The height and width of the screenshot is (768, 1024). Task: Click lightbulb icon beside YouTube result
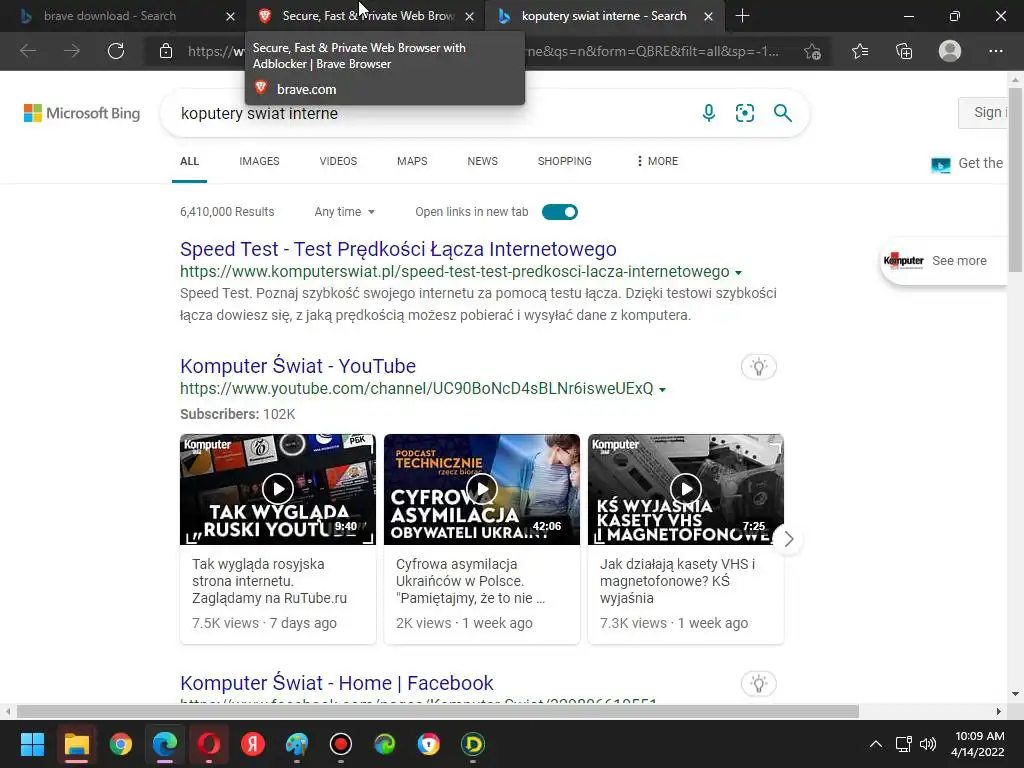click(758, 366)
